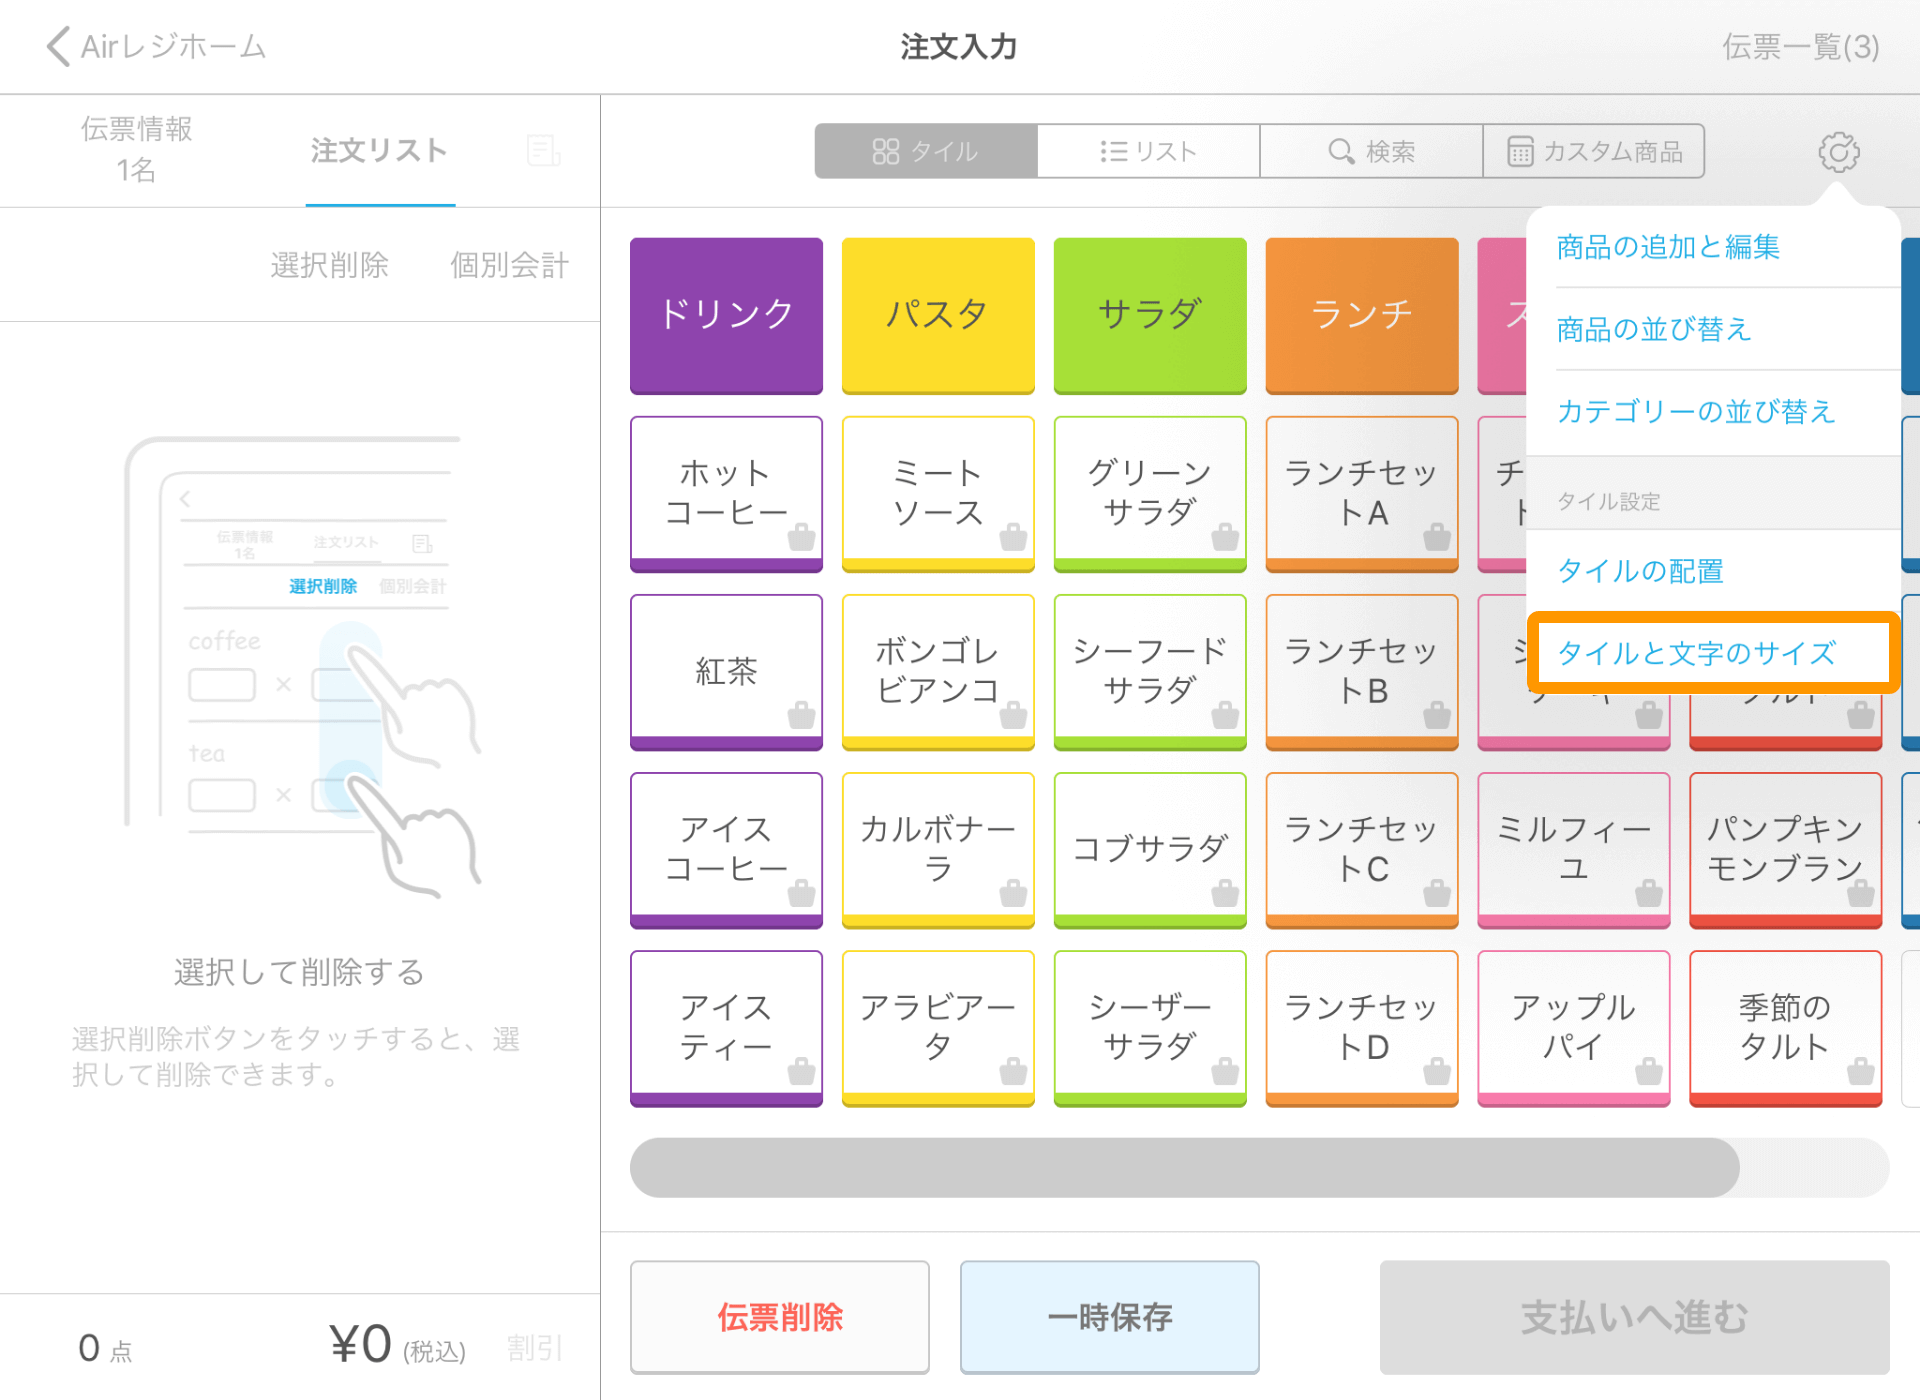Add ホットコーヒー to the order
The height and width of the screenshot is (1400, 1920).
(727, 494)
